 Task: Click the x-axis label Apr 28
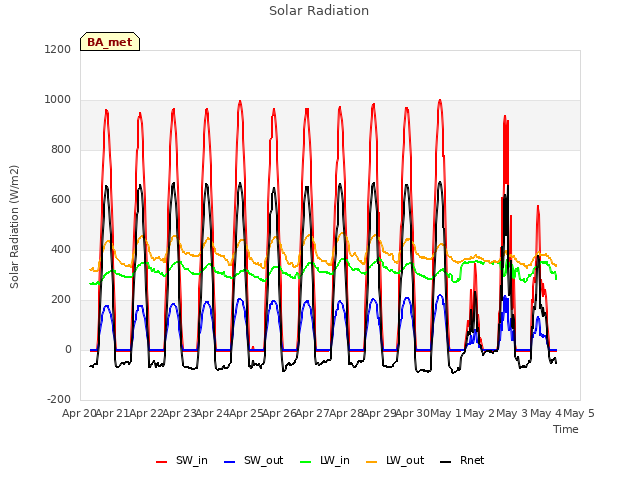pos(346,413)
